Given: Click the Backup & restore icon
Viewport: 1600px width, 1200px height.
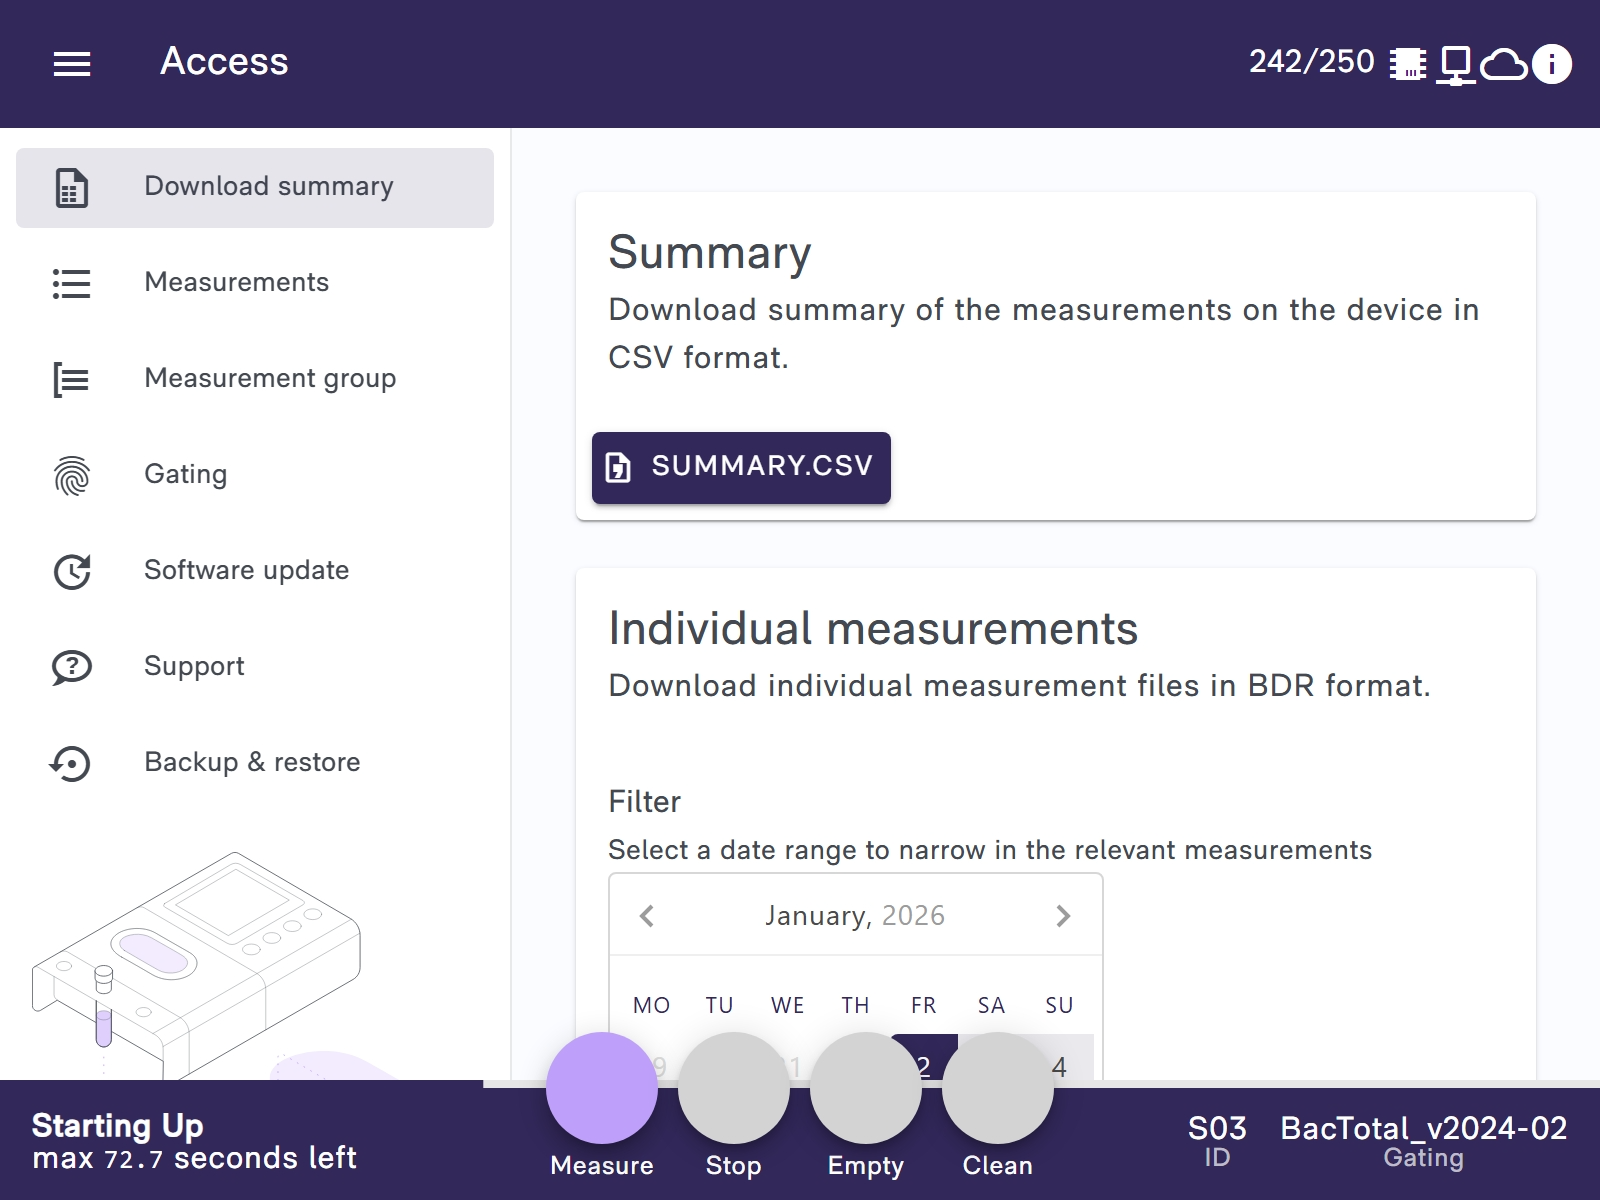Looking at the screenshot, I should (x=72, y=763).
